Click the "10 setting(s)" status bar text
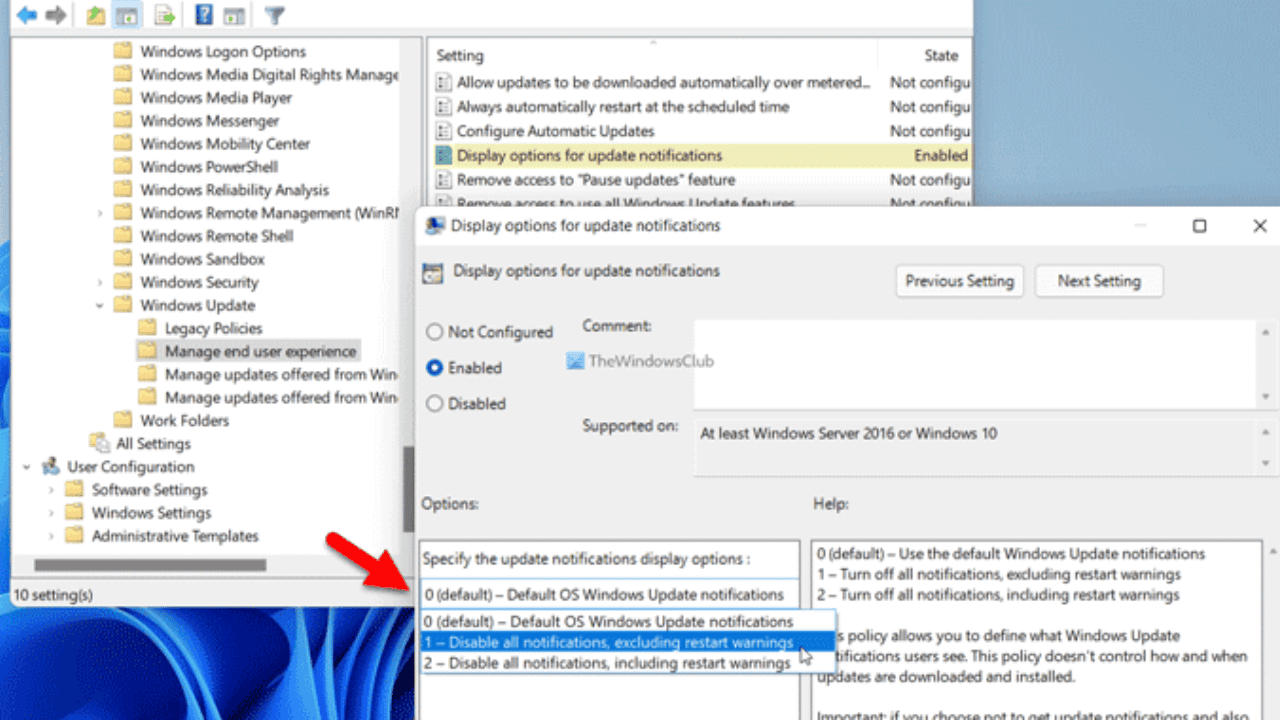Screen dimensions: 1280x720 pyautogui.click(x=53, y=594)
